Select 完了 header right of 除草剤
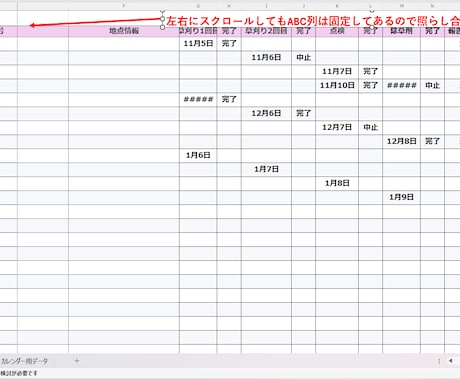 [x=432, y=31]
